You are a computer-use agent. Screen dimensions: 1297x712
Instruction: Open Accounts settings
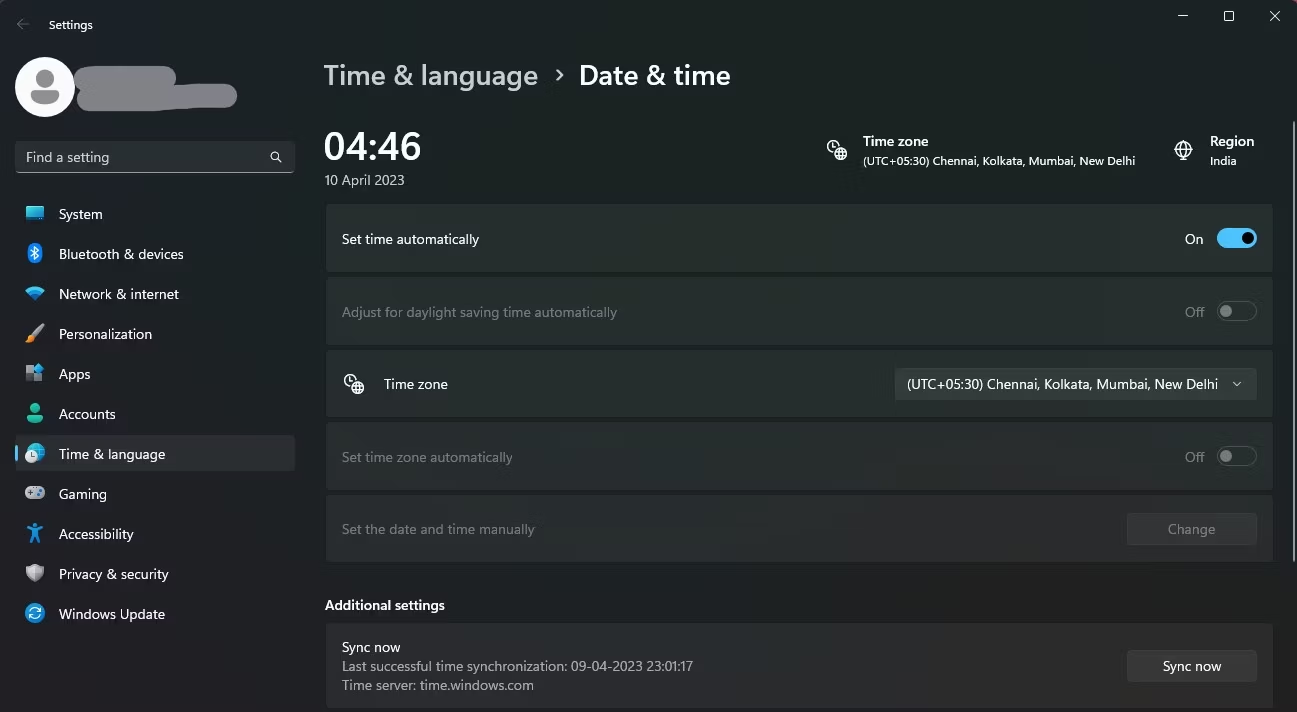[x=155, y=414]
